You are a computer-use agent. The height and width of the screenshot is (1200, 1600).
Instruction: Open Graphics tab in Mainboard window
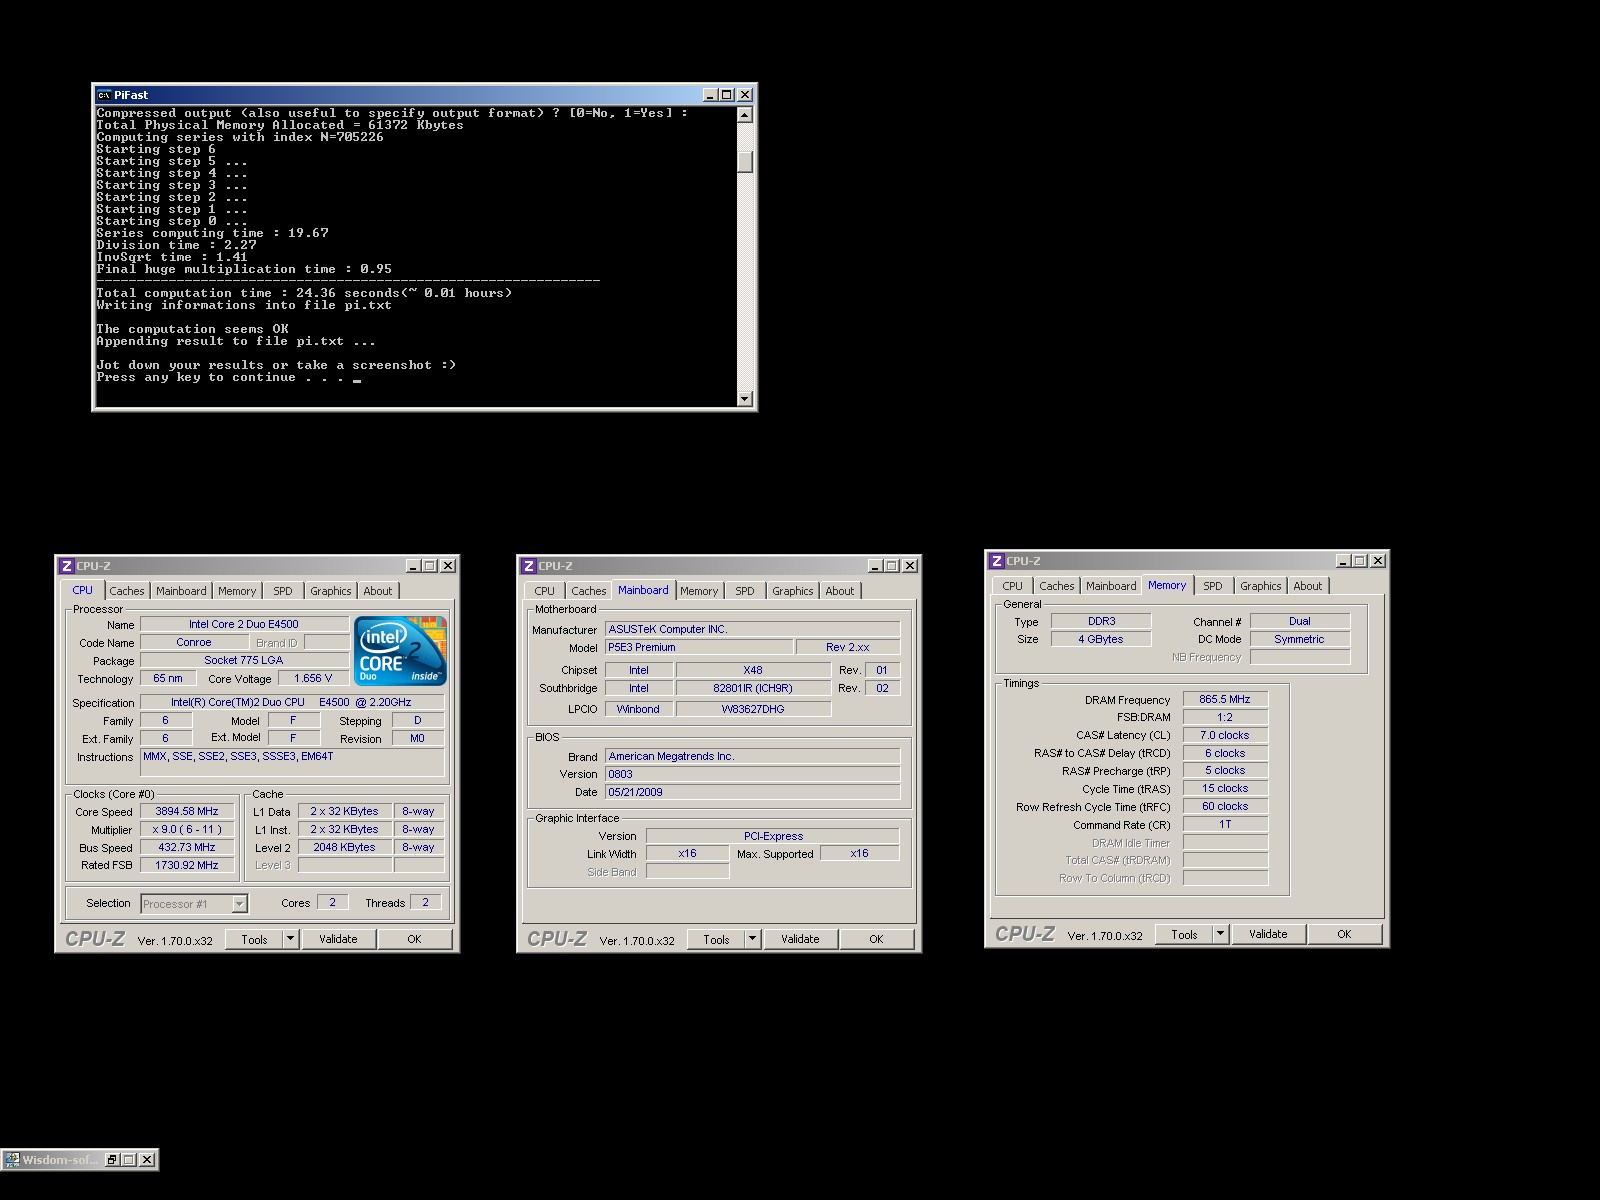[x=793, y=591]
